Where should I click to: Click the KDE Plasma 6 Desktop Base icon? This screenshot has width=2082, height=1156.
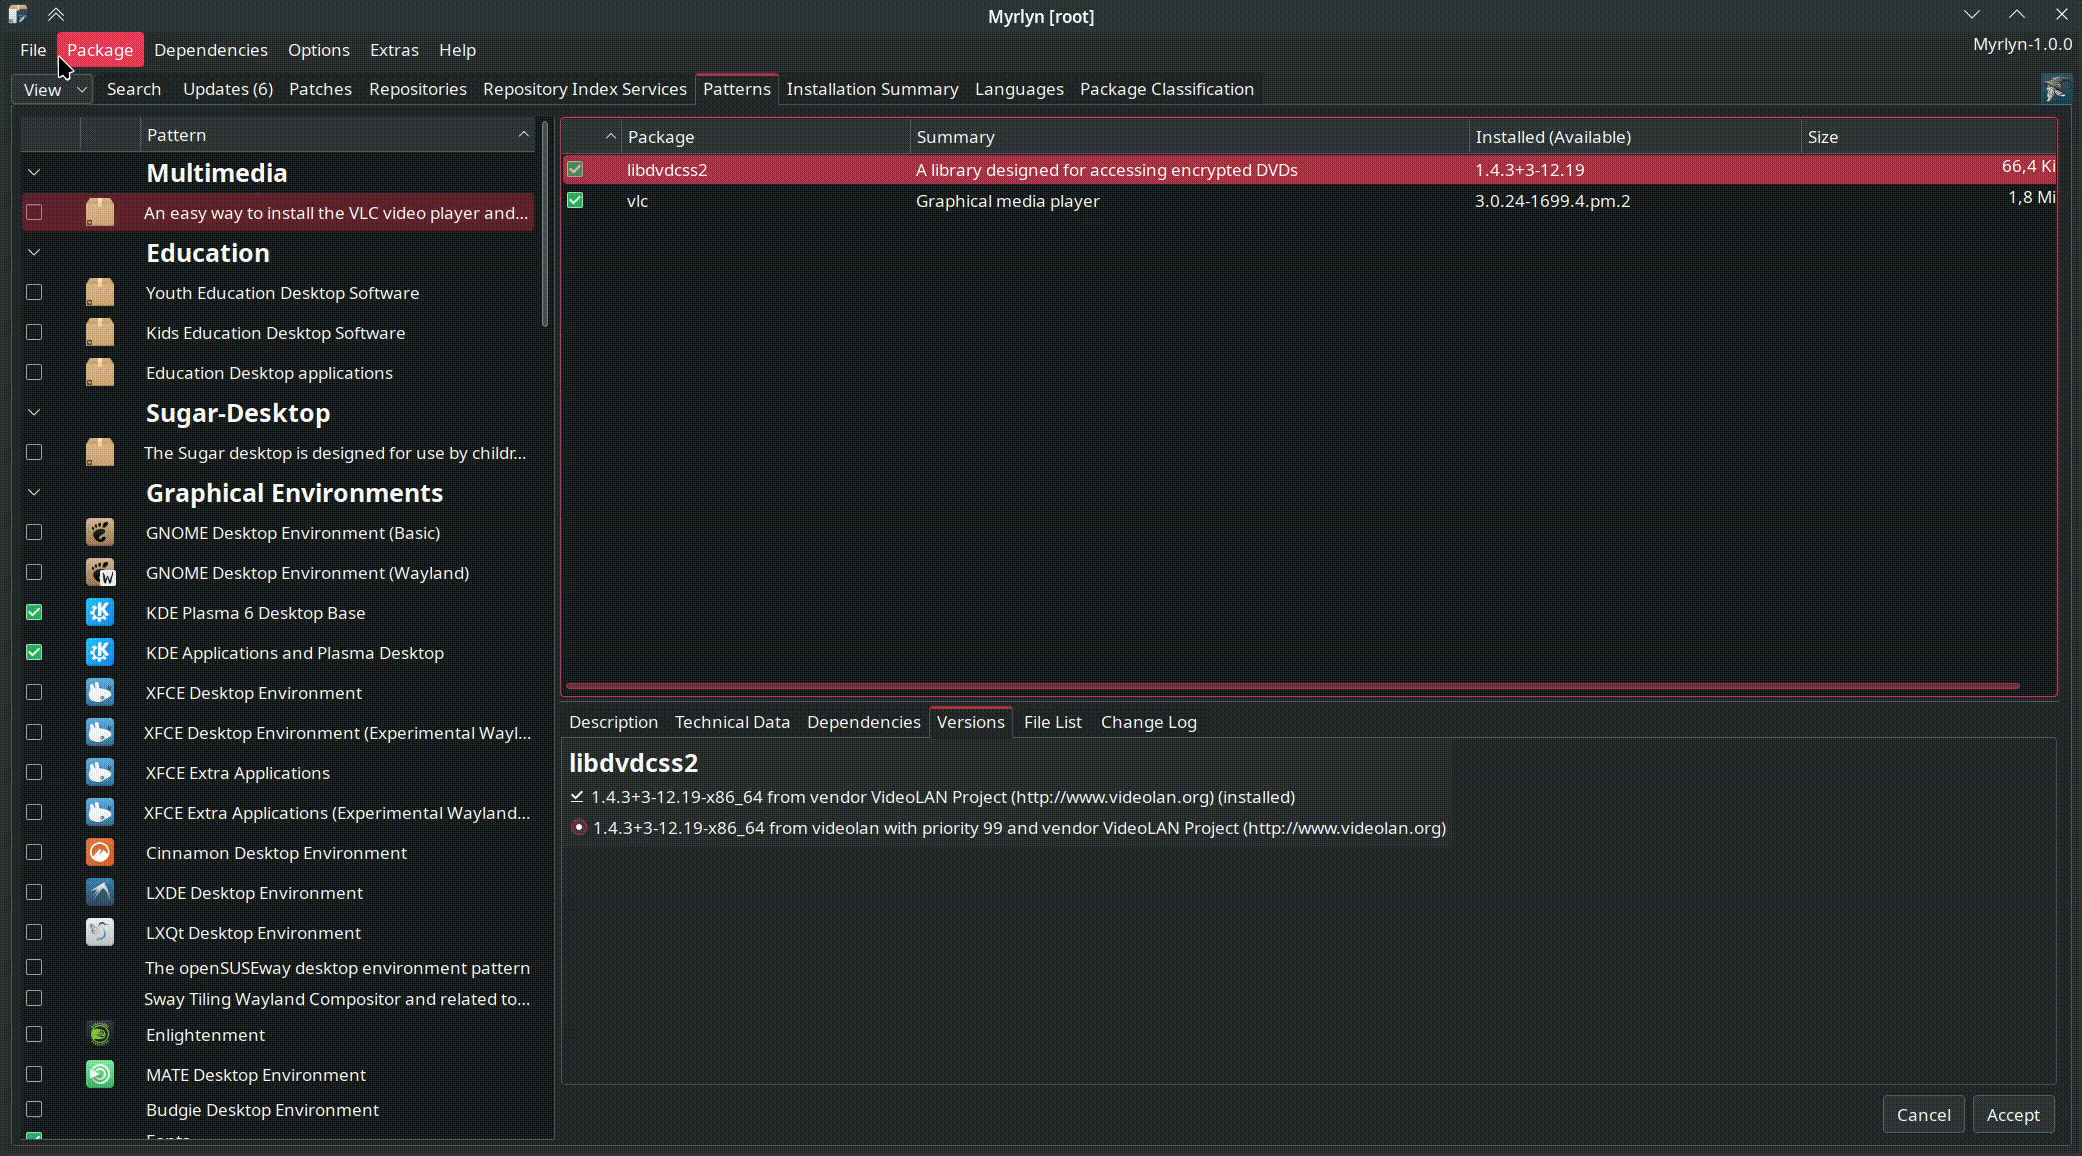point(100,612)
